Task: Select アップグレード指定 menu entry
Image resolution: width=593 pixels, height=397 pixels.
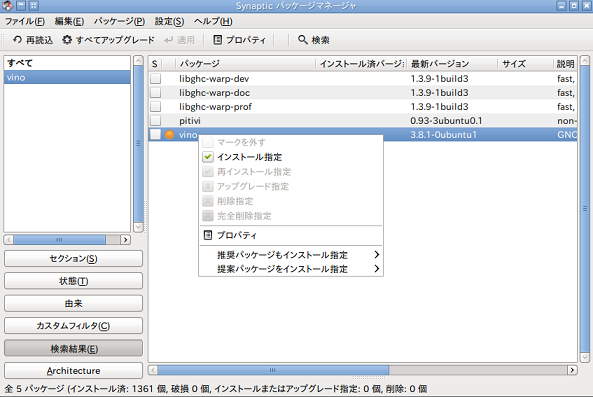Action: tap(290, 186)
